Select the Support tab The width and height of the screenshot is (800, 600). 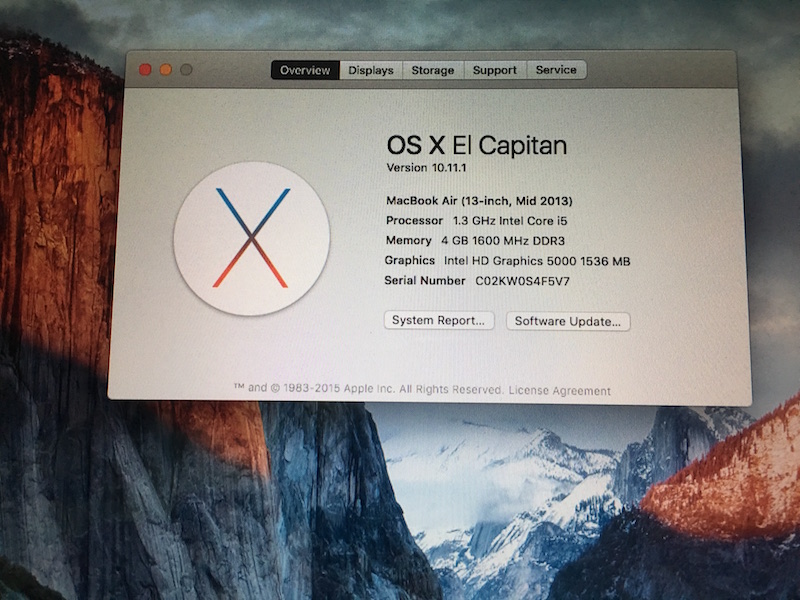[x=494, y=70]
